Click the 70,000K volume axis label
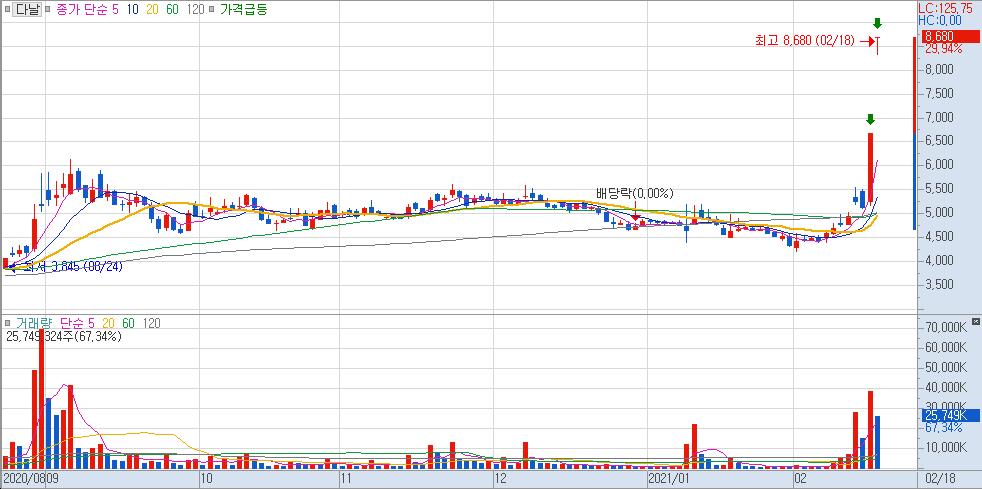Image resolution: width=982 pixels, height=489 pixels. point(944,327)
